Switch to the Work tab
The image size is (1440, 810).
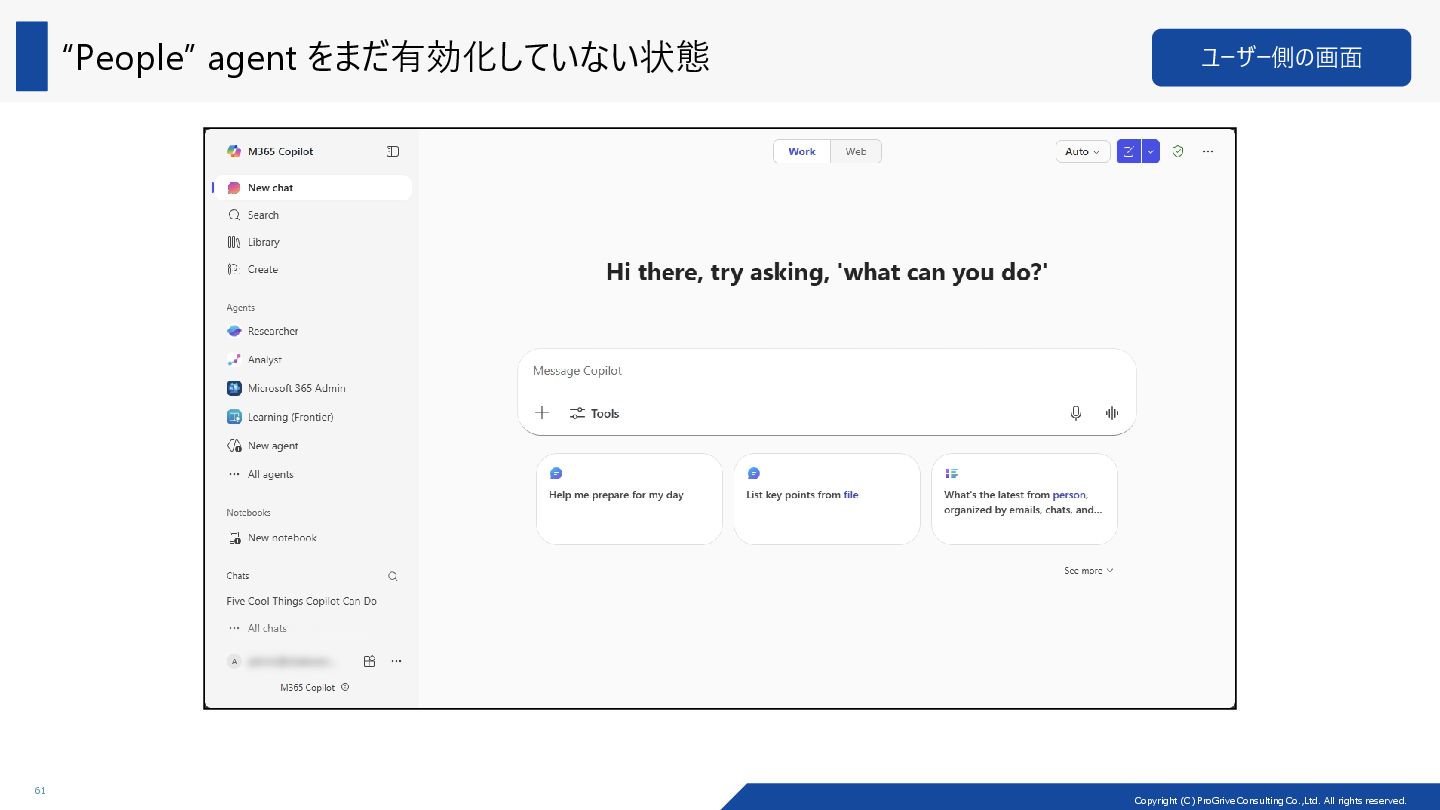pyautogui.click(x=802, y=151)
